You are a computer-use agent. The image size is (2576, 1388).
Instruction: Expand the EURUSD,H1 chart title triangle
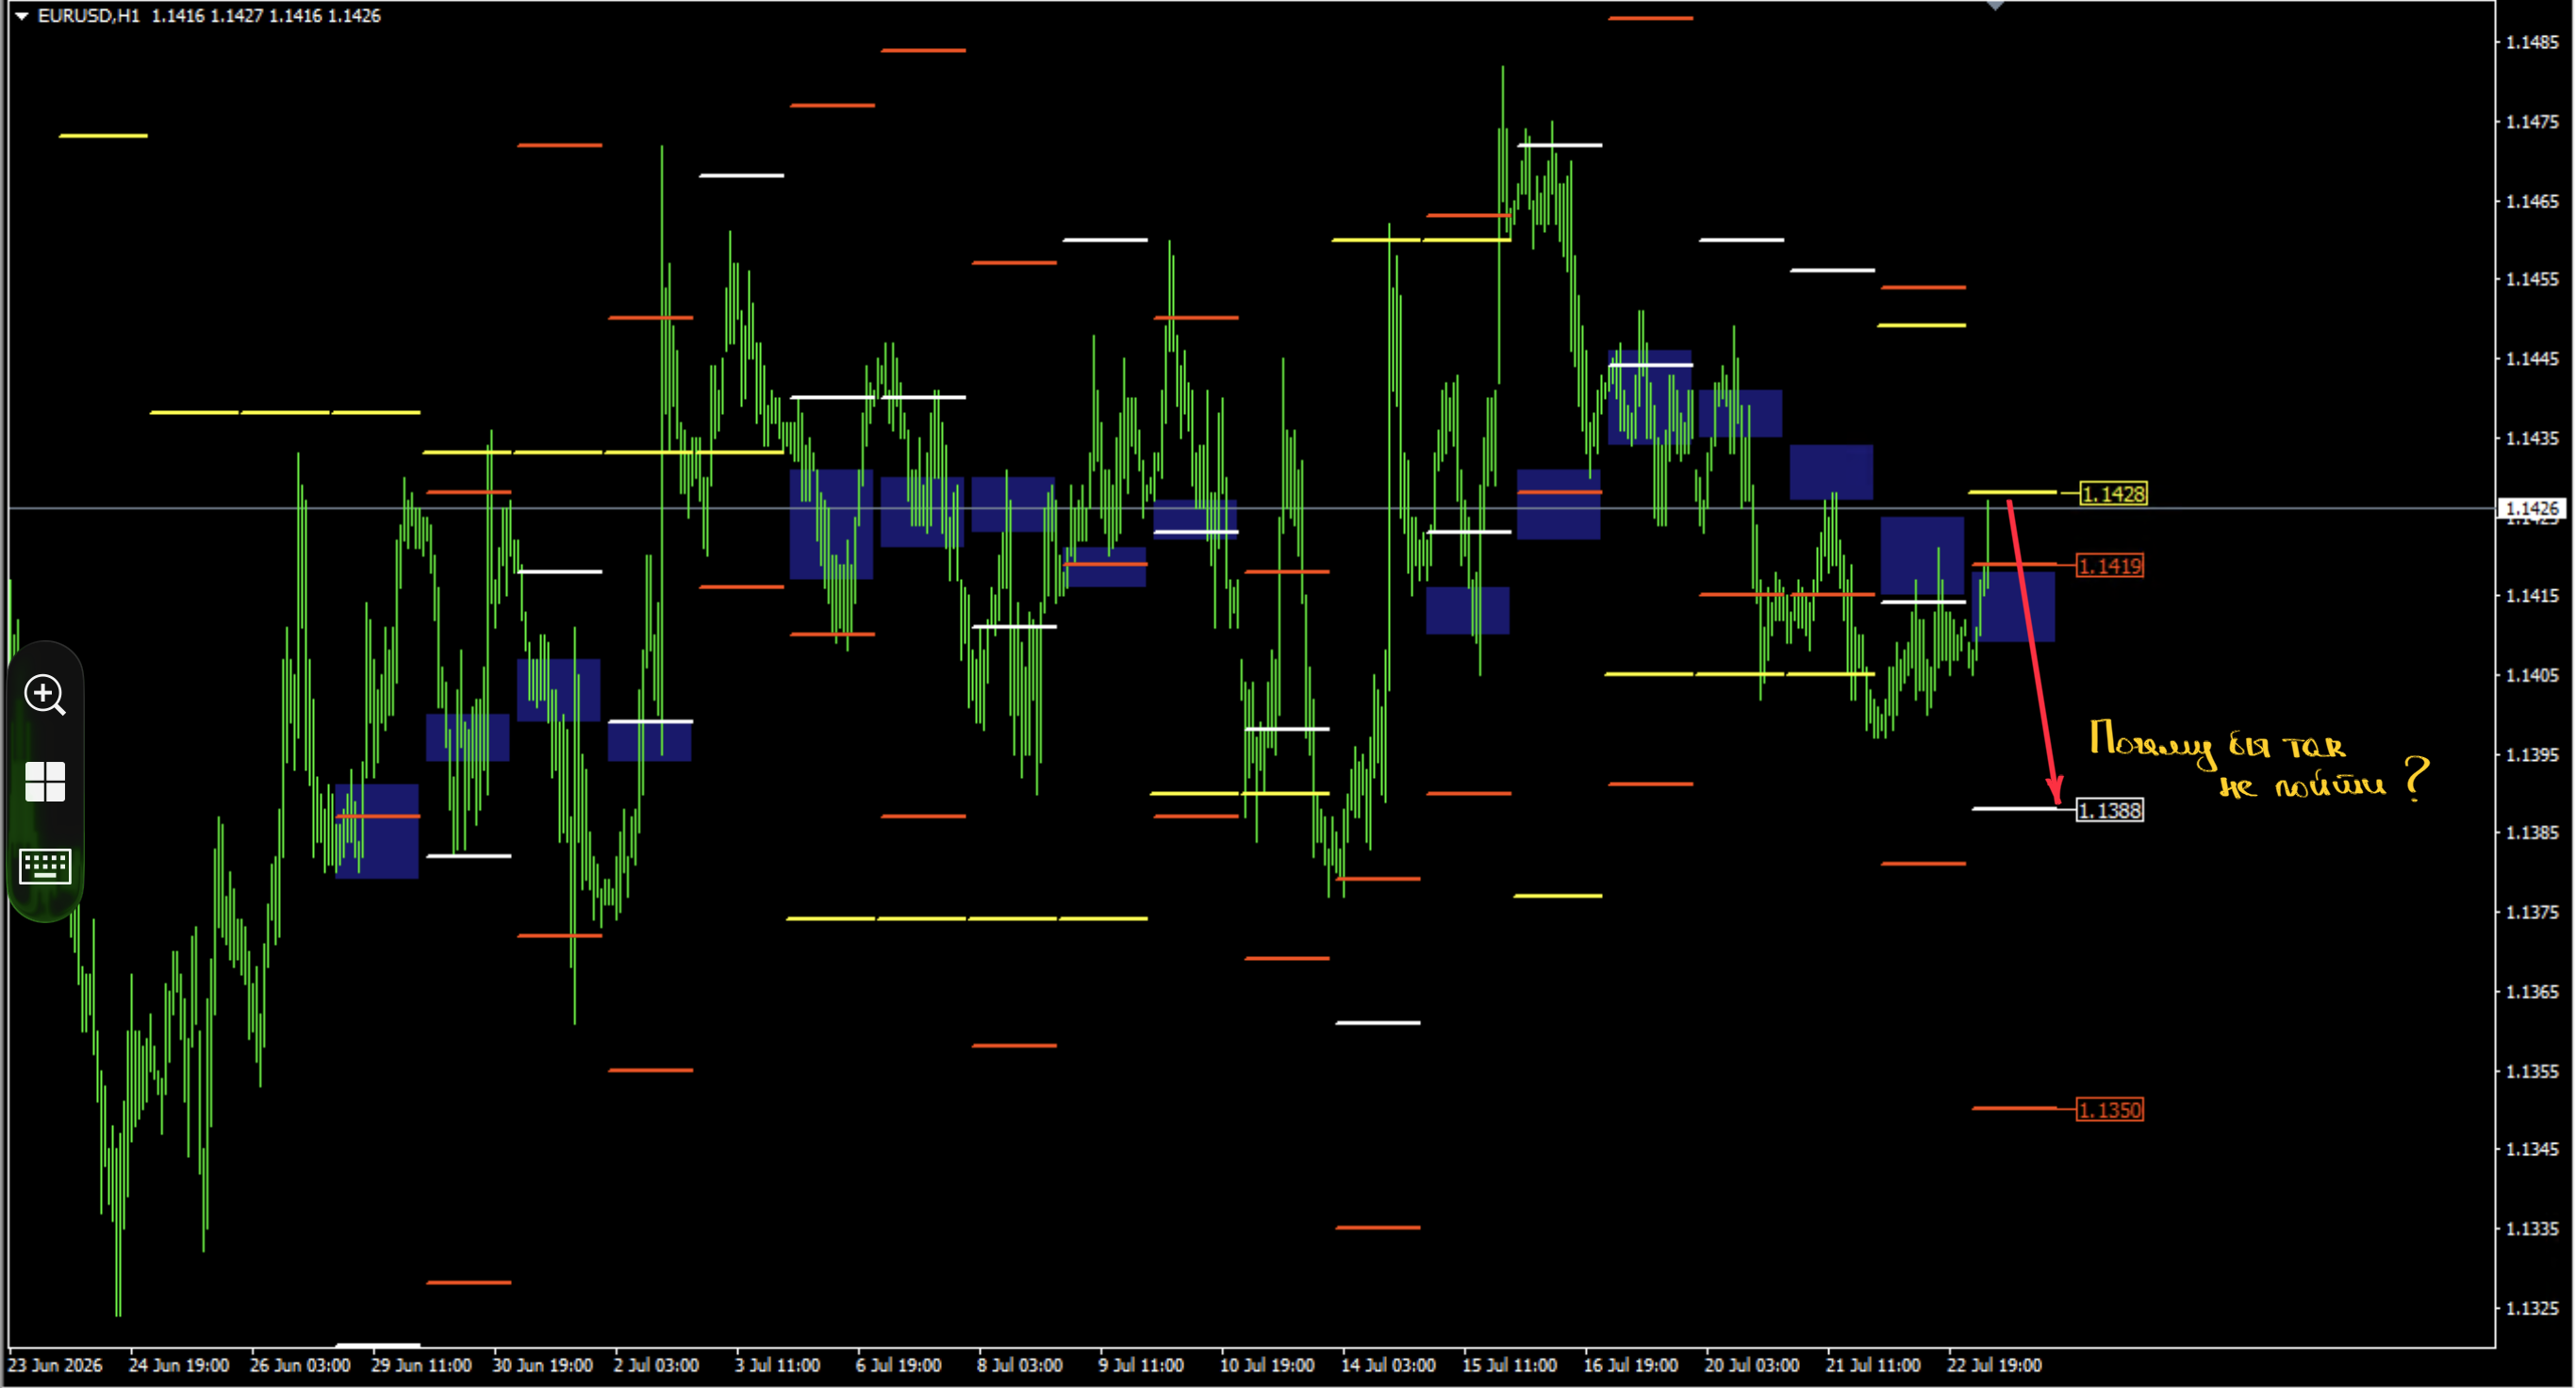(21, 16)
